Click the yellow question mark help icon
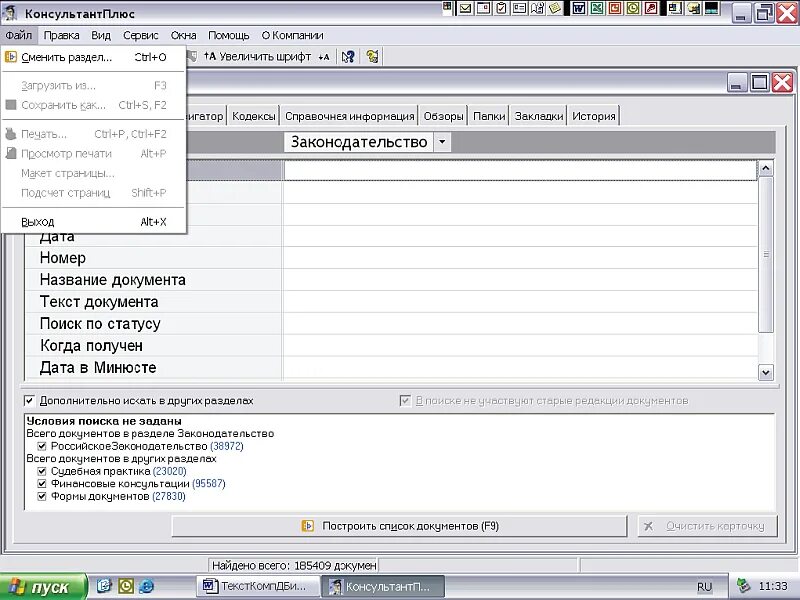This screenshot has width=800, height=600. (x=372, y=57)
